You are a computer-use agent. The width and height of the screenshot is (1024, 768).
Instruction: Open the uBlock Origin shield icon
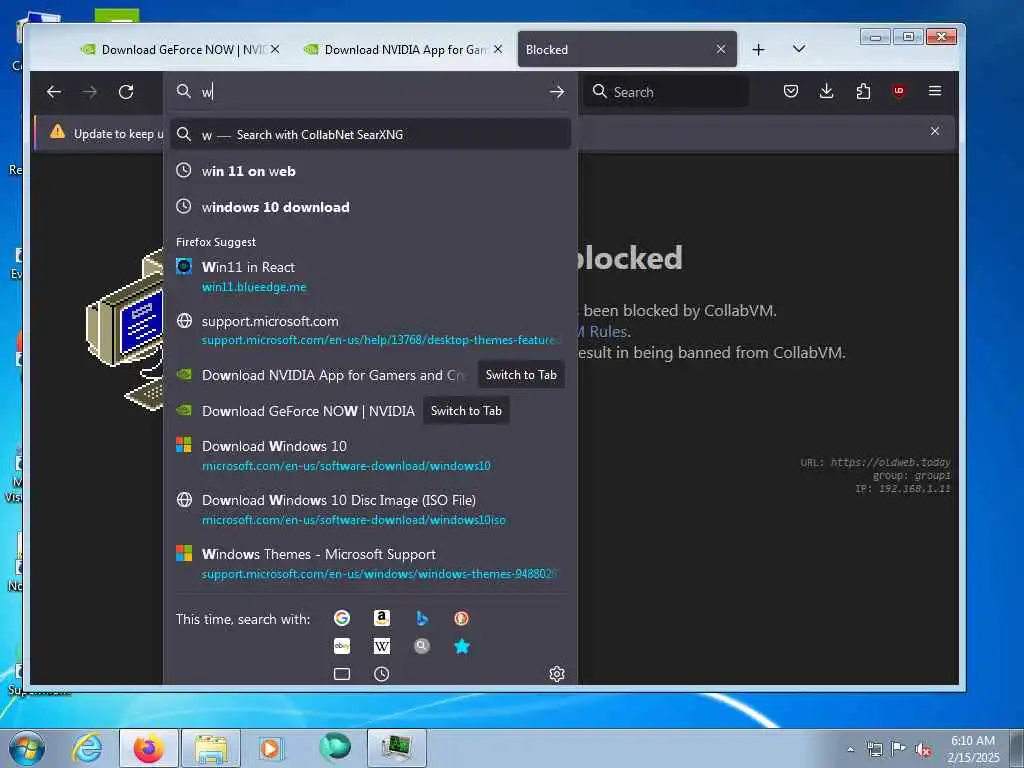click(x=899, y=91)
